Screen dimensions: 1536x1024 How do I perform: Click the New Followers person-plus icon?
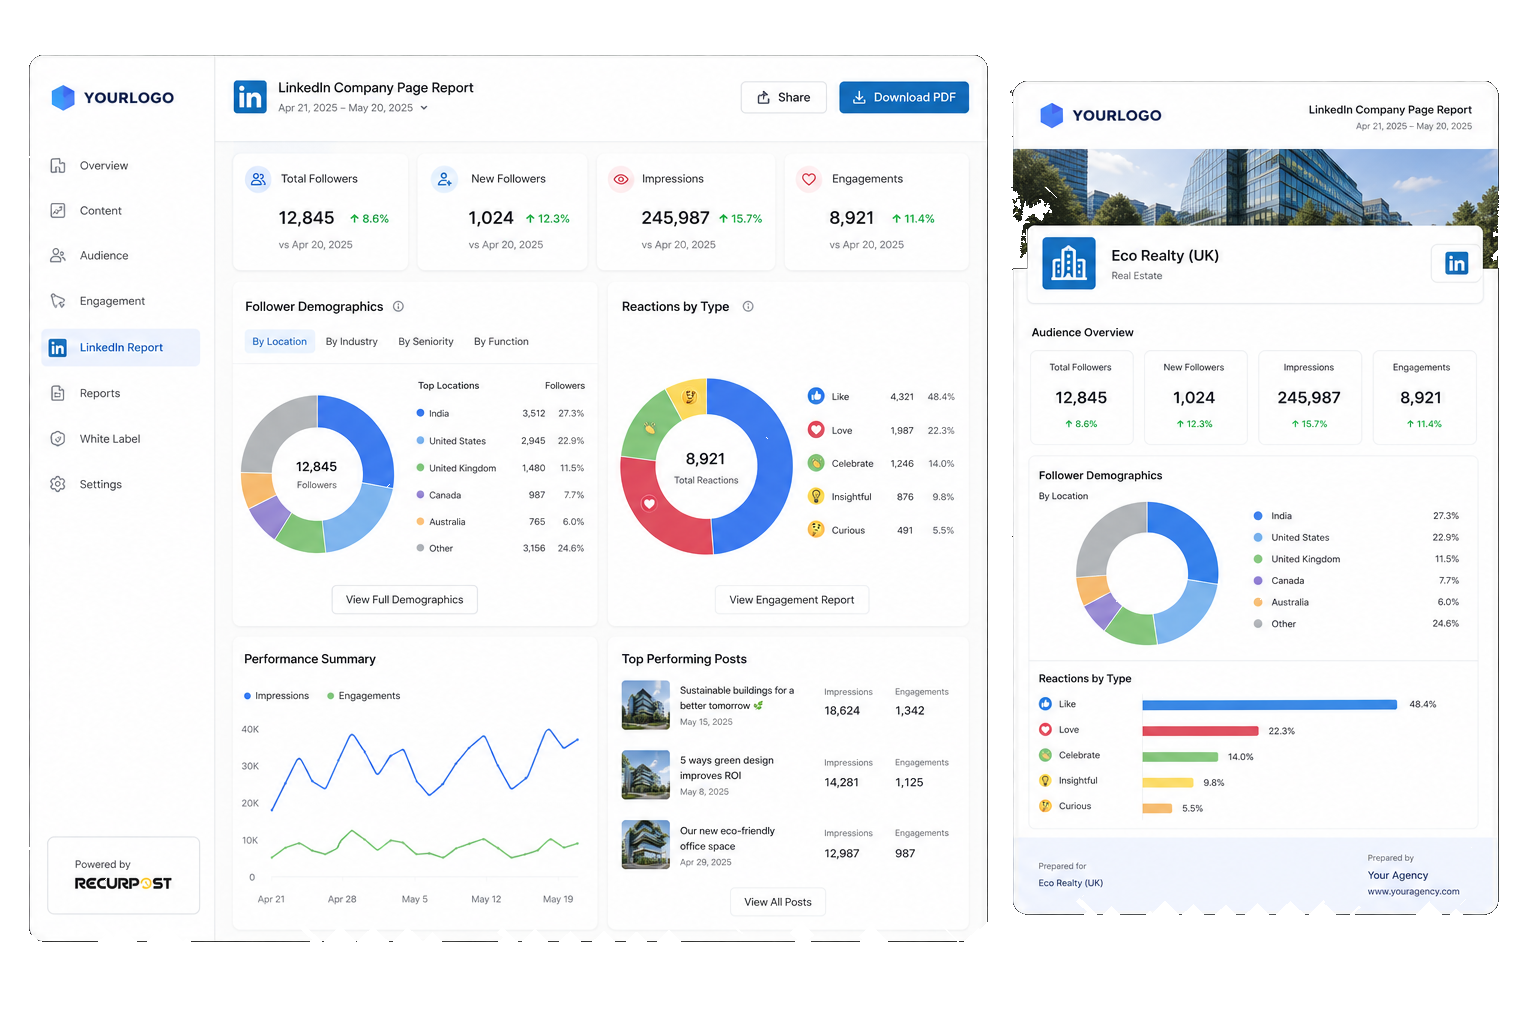(444, 179)
